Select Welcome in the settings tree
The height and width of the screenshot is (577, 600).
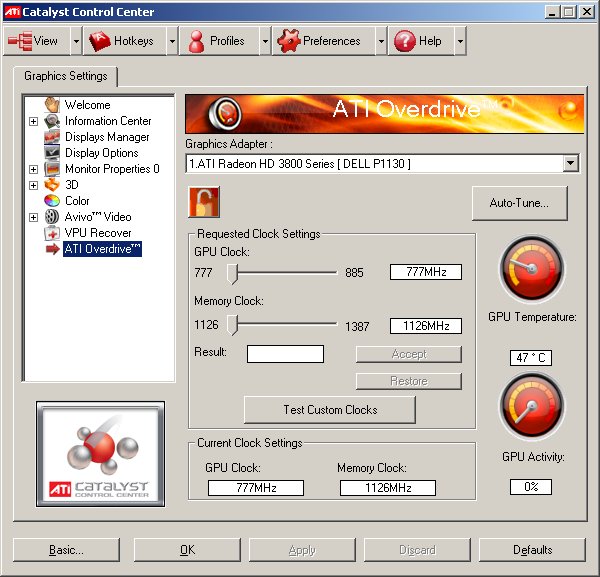(x=88, y=104)
